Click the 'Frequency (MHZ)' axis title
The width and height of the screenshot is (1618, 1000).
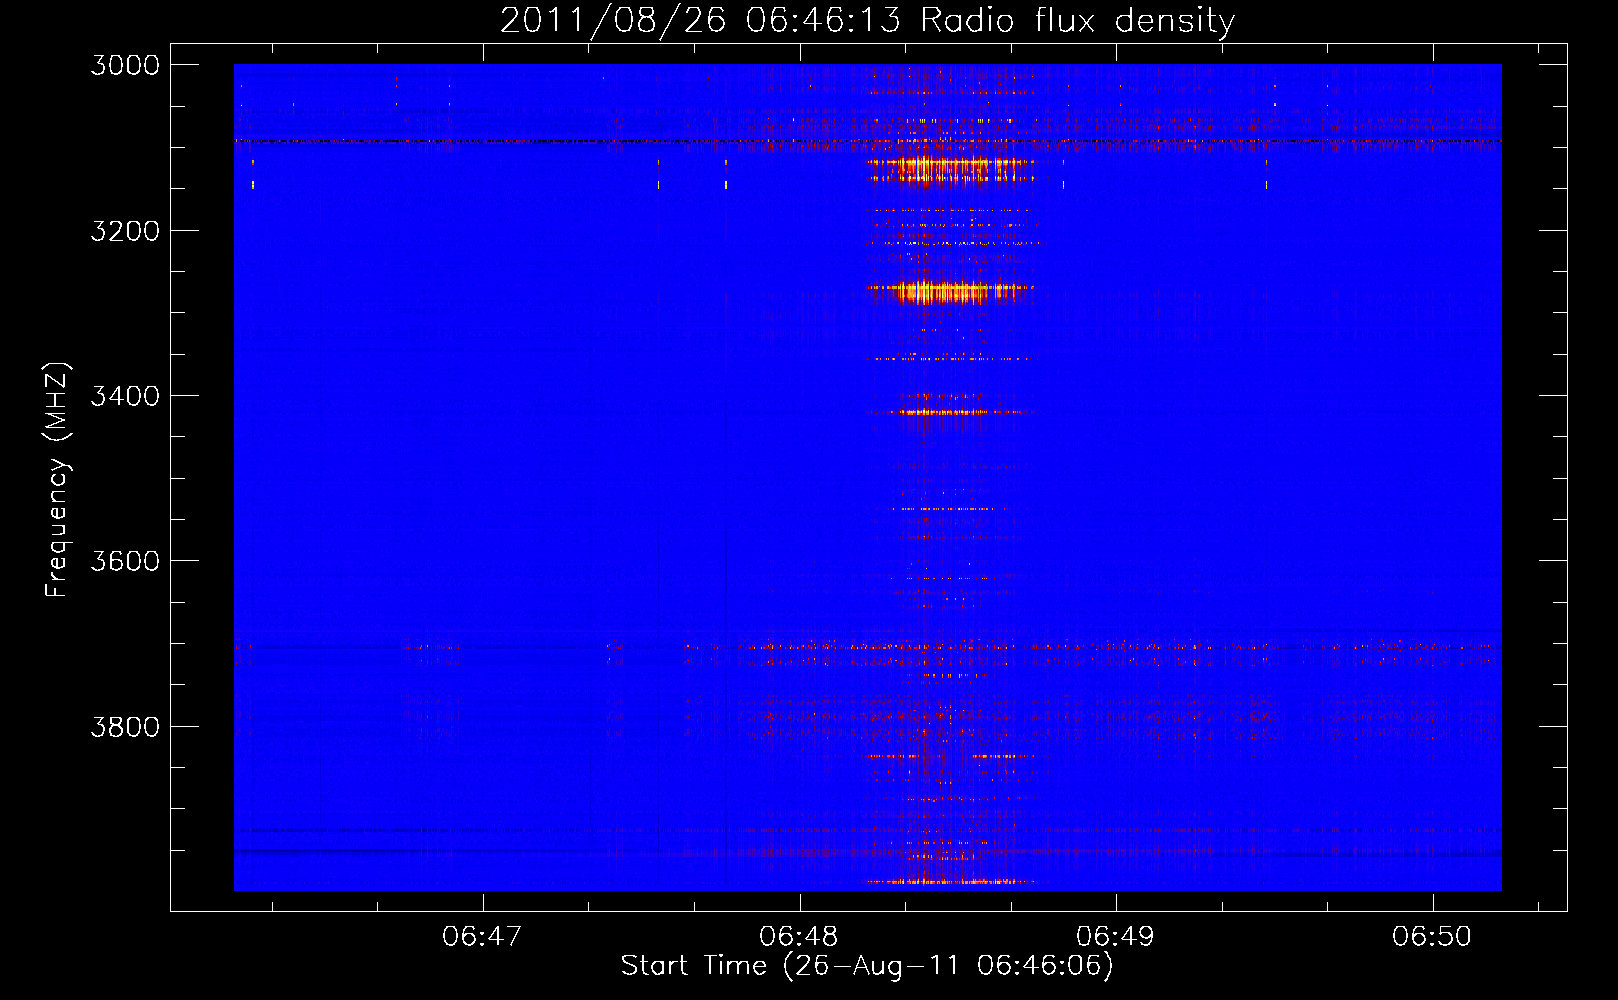pyautogui.click(x=58, y=480)
